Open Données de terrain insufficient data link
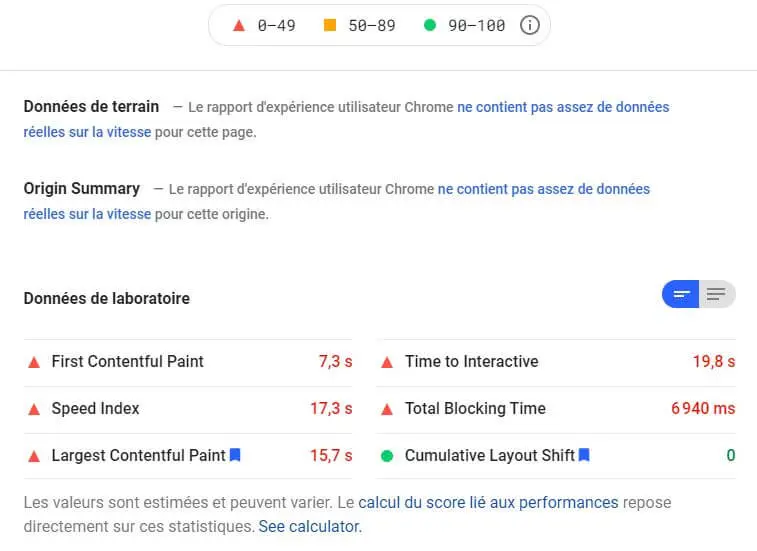This screenshot has height=551, width=757. [x=346, y=119]
